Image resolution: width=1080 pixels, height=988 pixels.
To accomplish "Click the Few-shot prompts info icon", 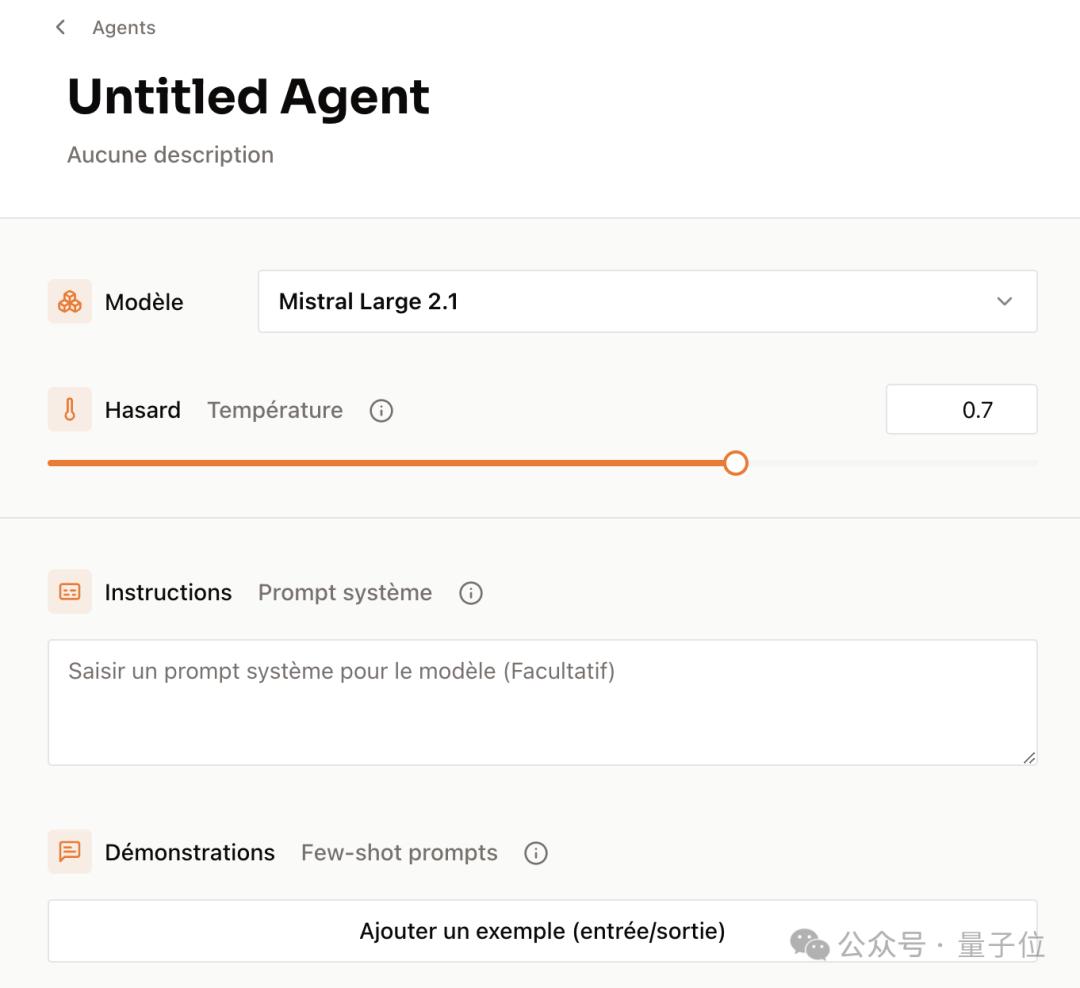I will coord(536,852).
